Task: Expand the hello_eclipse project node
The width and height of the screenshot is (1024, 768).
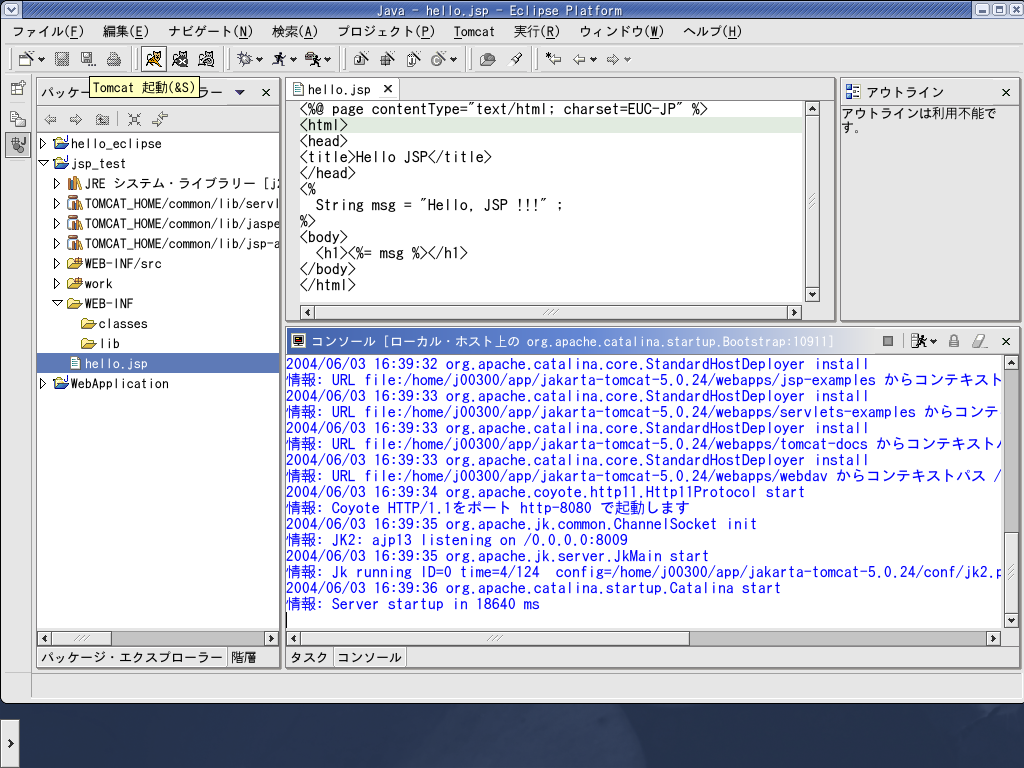Action: point(43,143)
